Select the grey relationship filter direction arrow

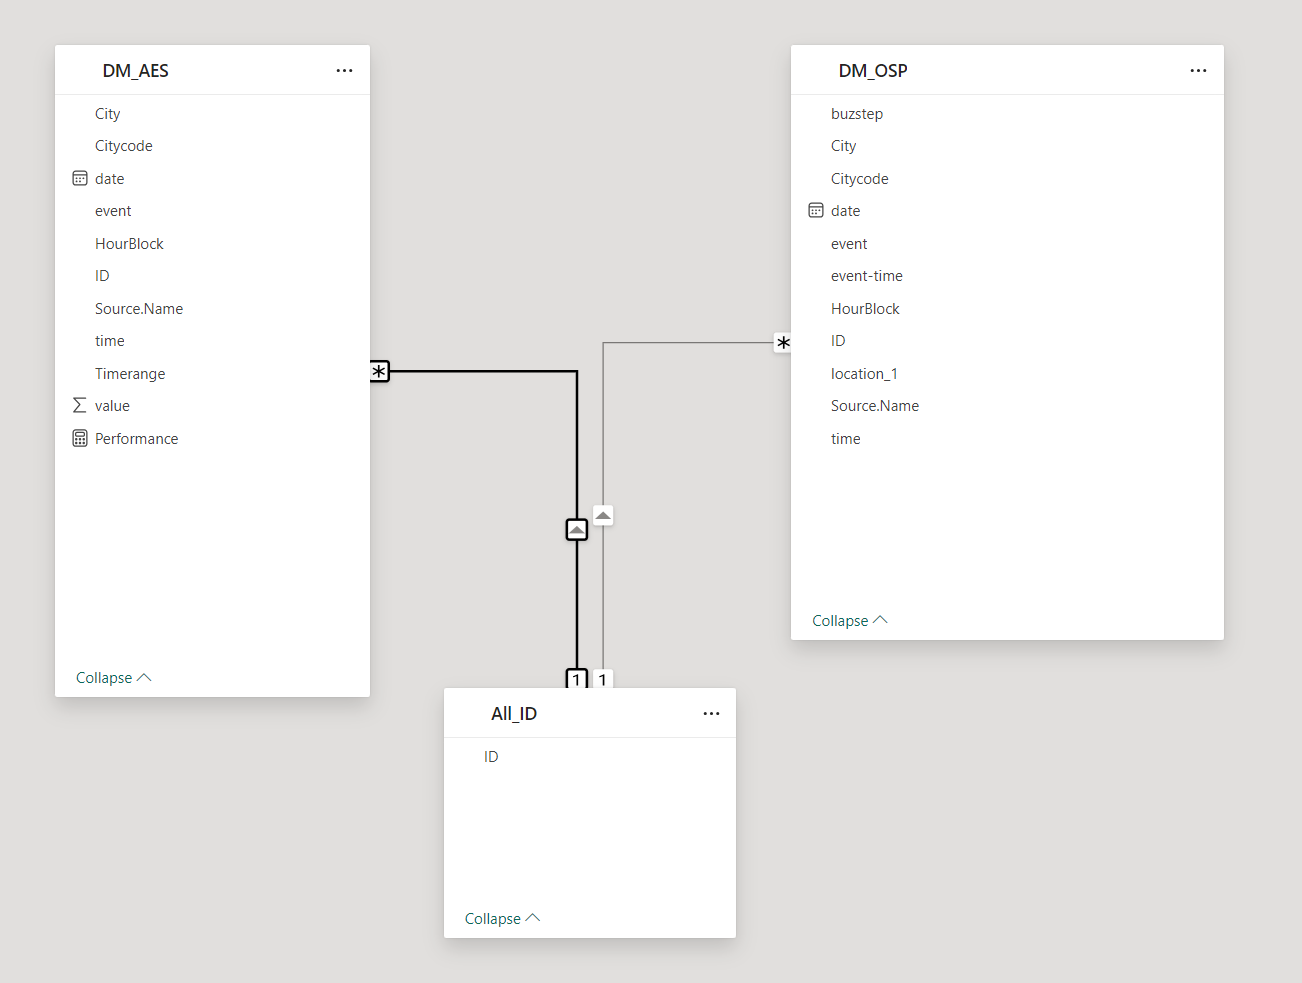pos(603,515)
